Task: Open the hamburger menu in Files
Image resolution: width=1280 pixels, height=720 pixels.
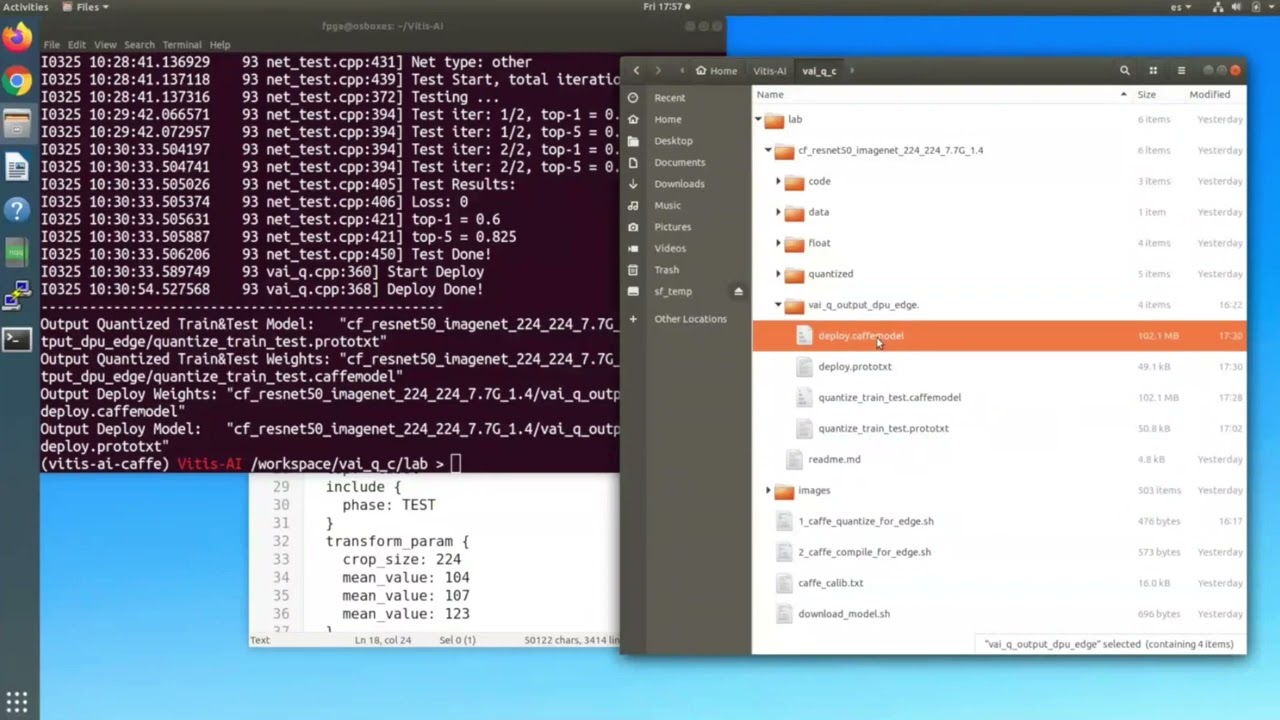Action: (1181, 71)
